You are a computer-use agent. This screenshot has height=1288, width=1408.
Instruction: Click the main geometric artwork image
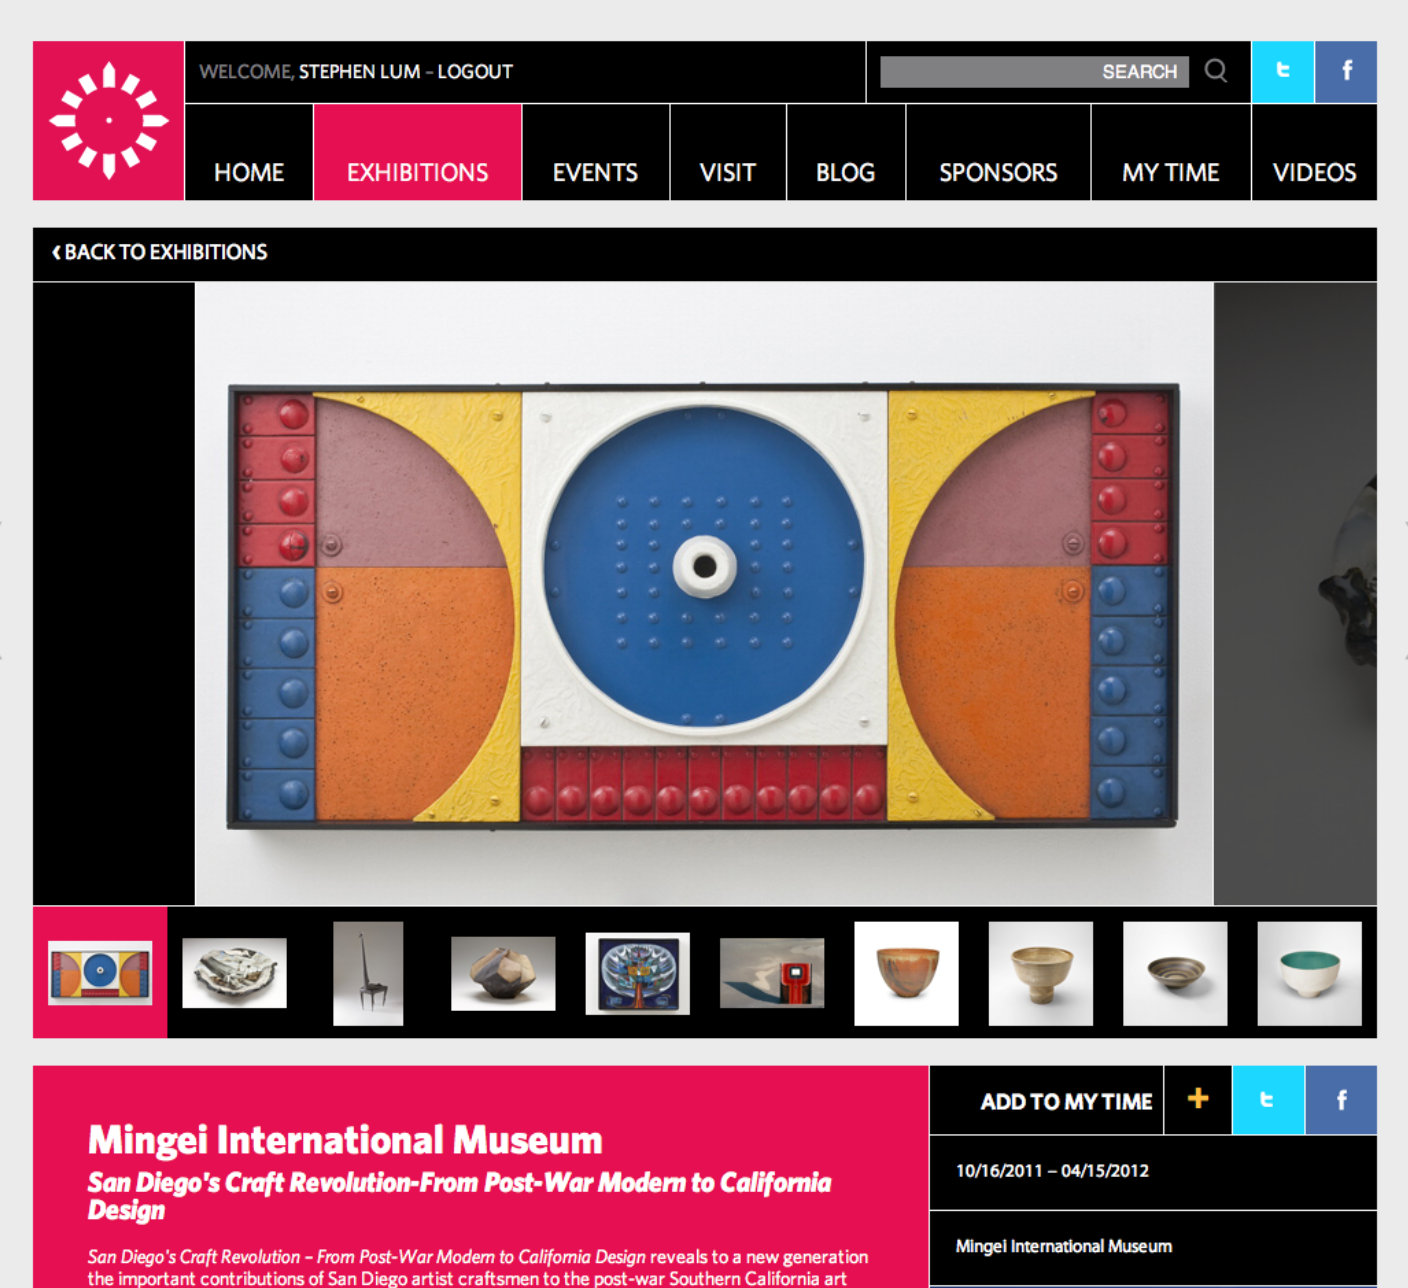pos(704,594)
